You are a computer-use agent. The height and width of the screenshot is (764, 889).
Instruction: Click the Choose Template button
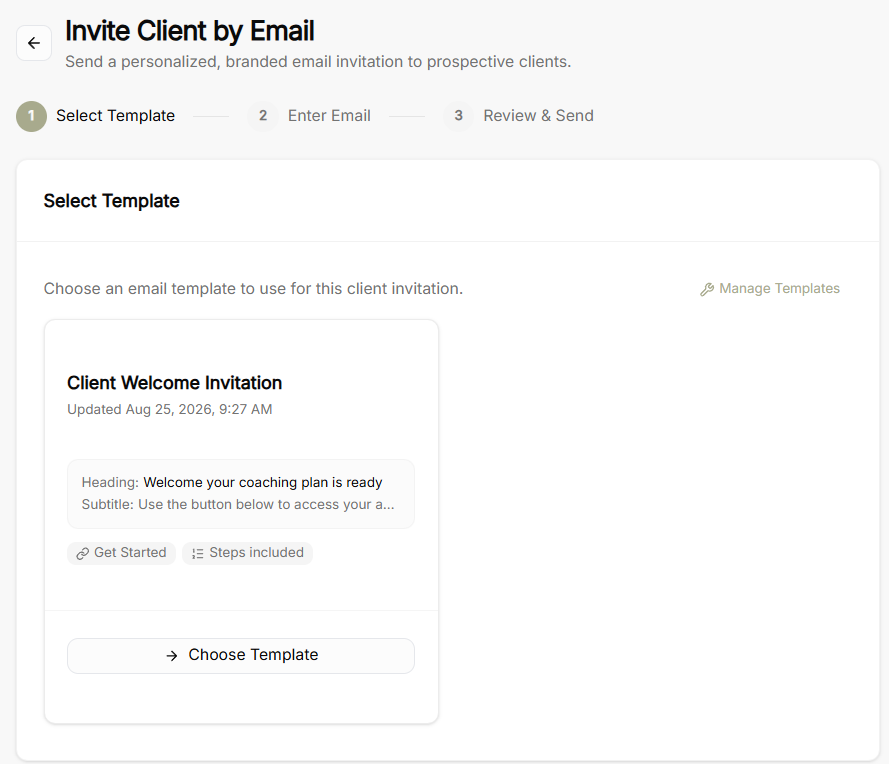pos(241,656)
